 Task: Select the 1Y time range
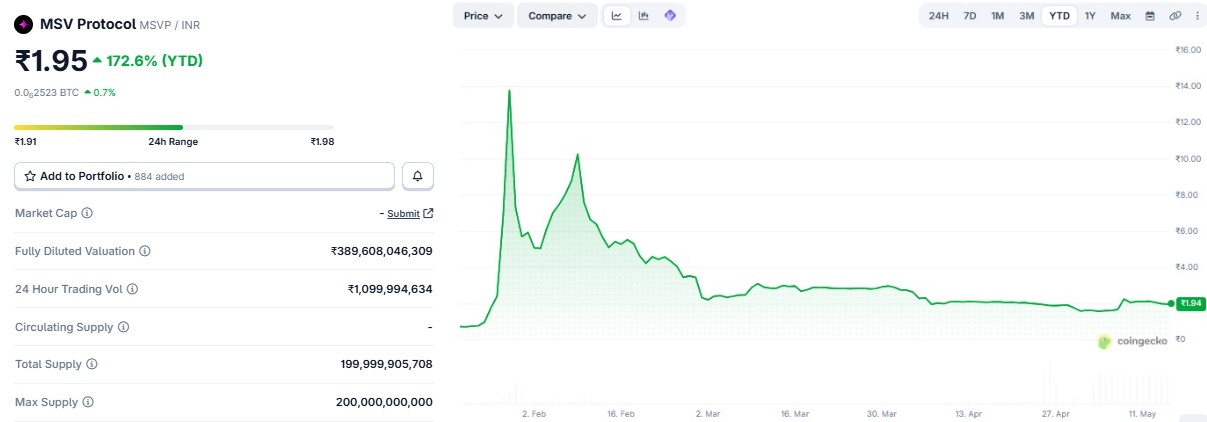point(1090,16)
